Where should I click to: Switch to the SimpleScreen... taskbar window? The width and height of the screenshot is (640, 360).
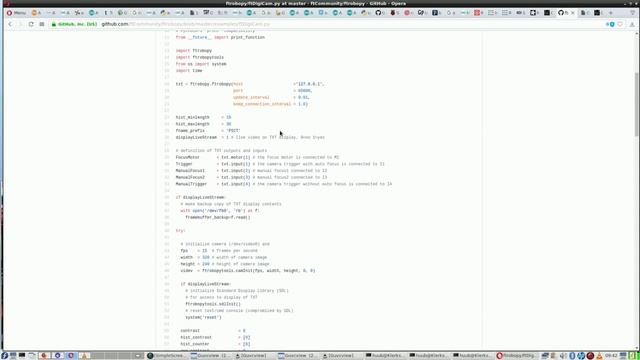point(167,356)
